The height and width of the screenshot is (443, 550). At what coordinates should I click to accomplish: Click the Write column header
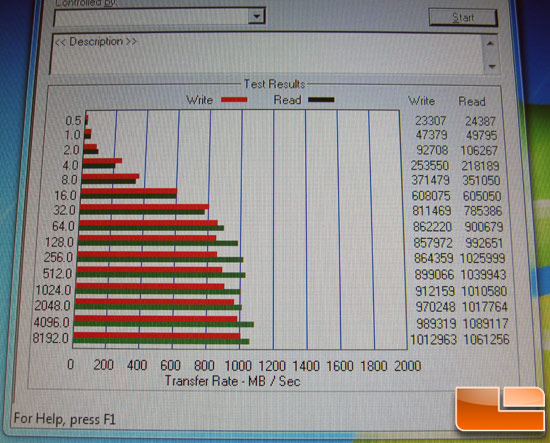[x=421, y=101]
